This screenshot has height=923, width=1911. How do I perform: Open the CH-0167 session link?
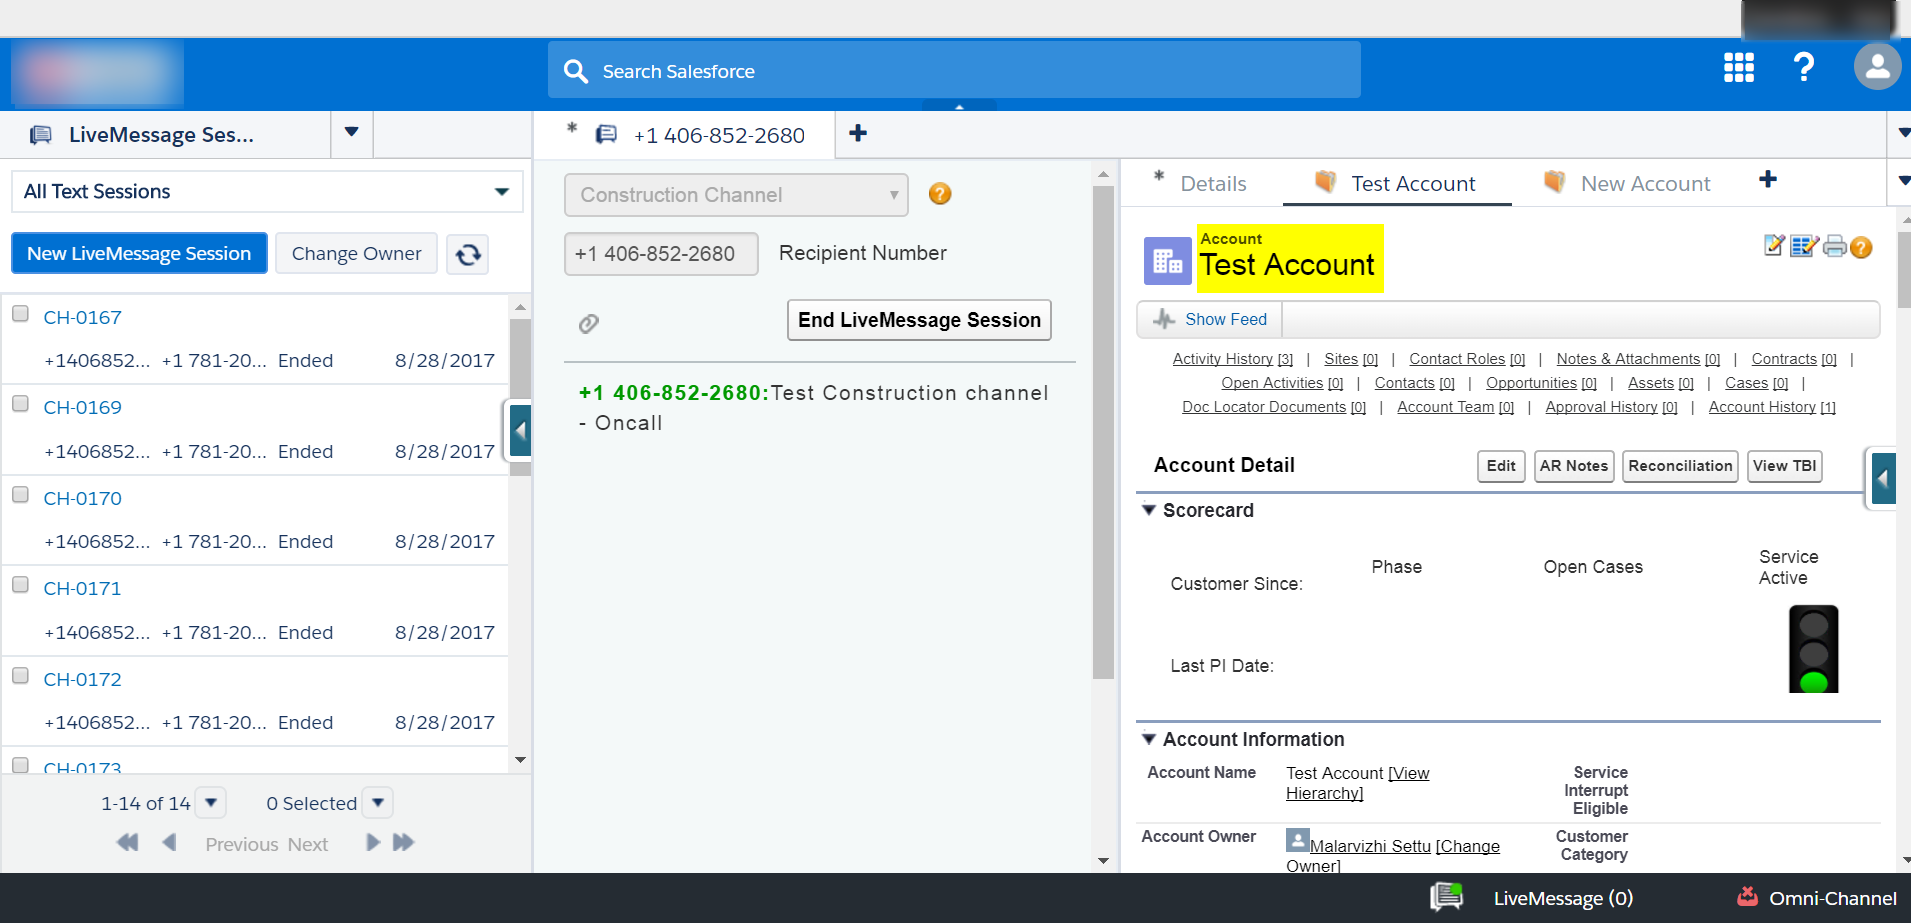pos(83,317)
